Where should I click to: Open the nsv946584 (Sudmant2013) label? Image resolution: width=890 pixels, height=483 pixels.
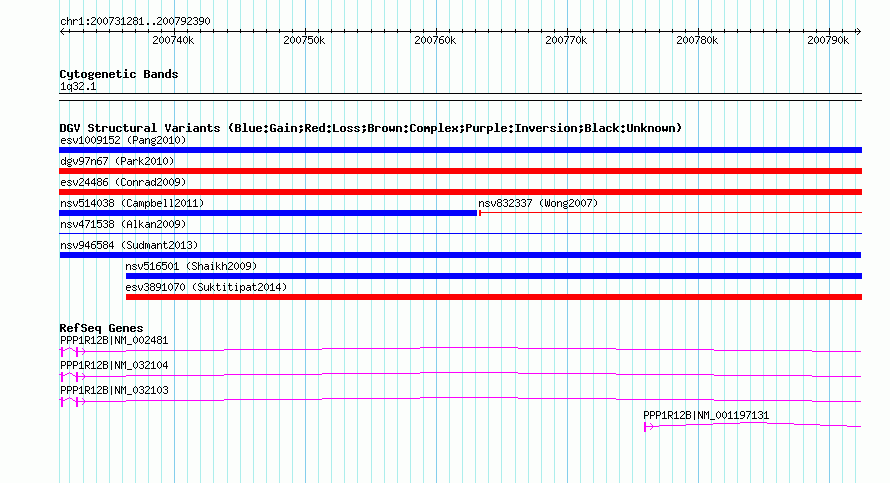pyautogui.click(x=129, y=245)
